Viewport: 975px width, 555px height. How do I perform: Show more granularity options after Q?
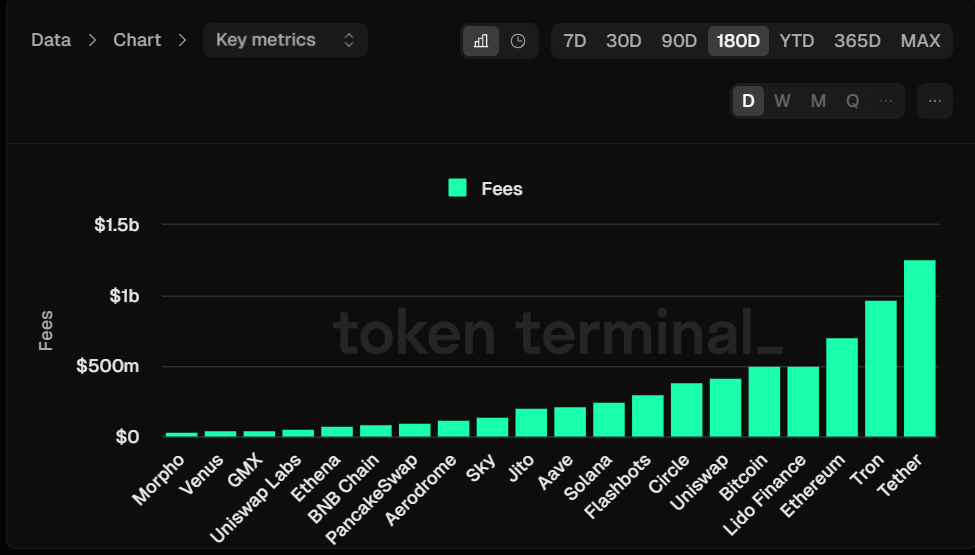coord(886,101)
